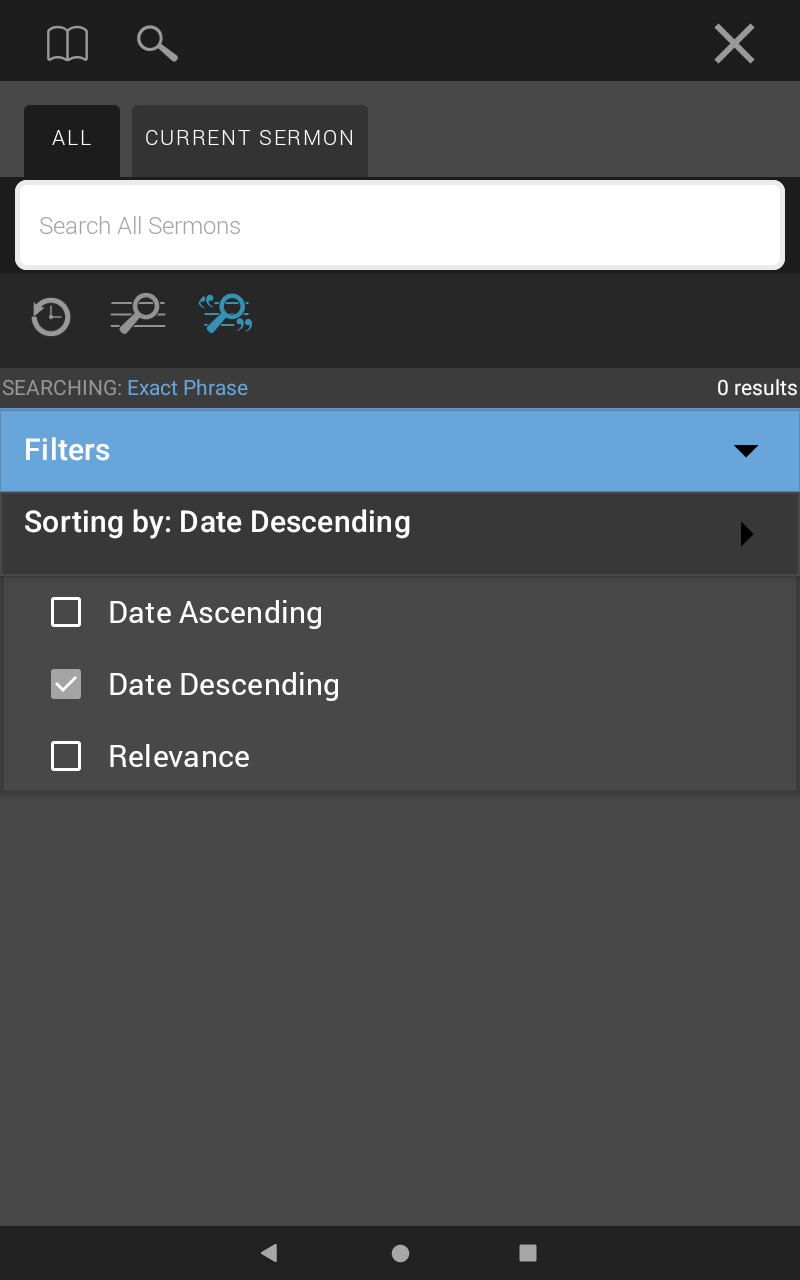Focus the Search All Sermons field
This screenshot has width=800, height=1280.
[x=400, y=225]
